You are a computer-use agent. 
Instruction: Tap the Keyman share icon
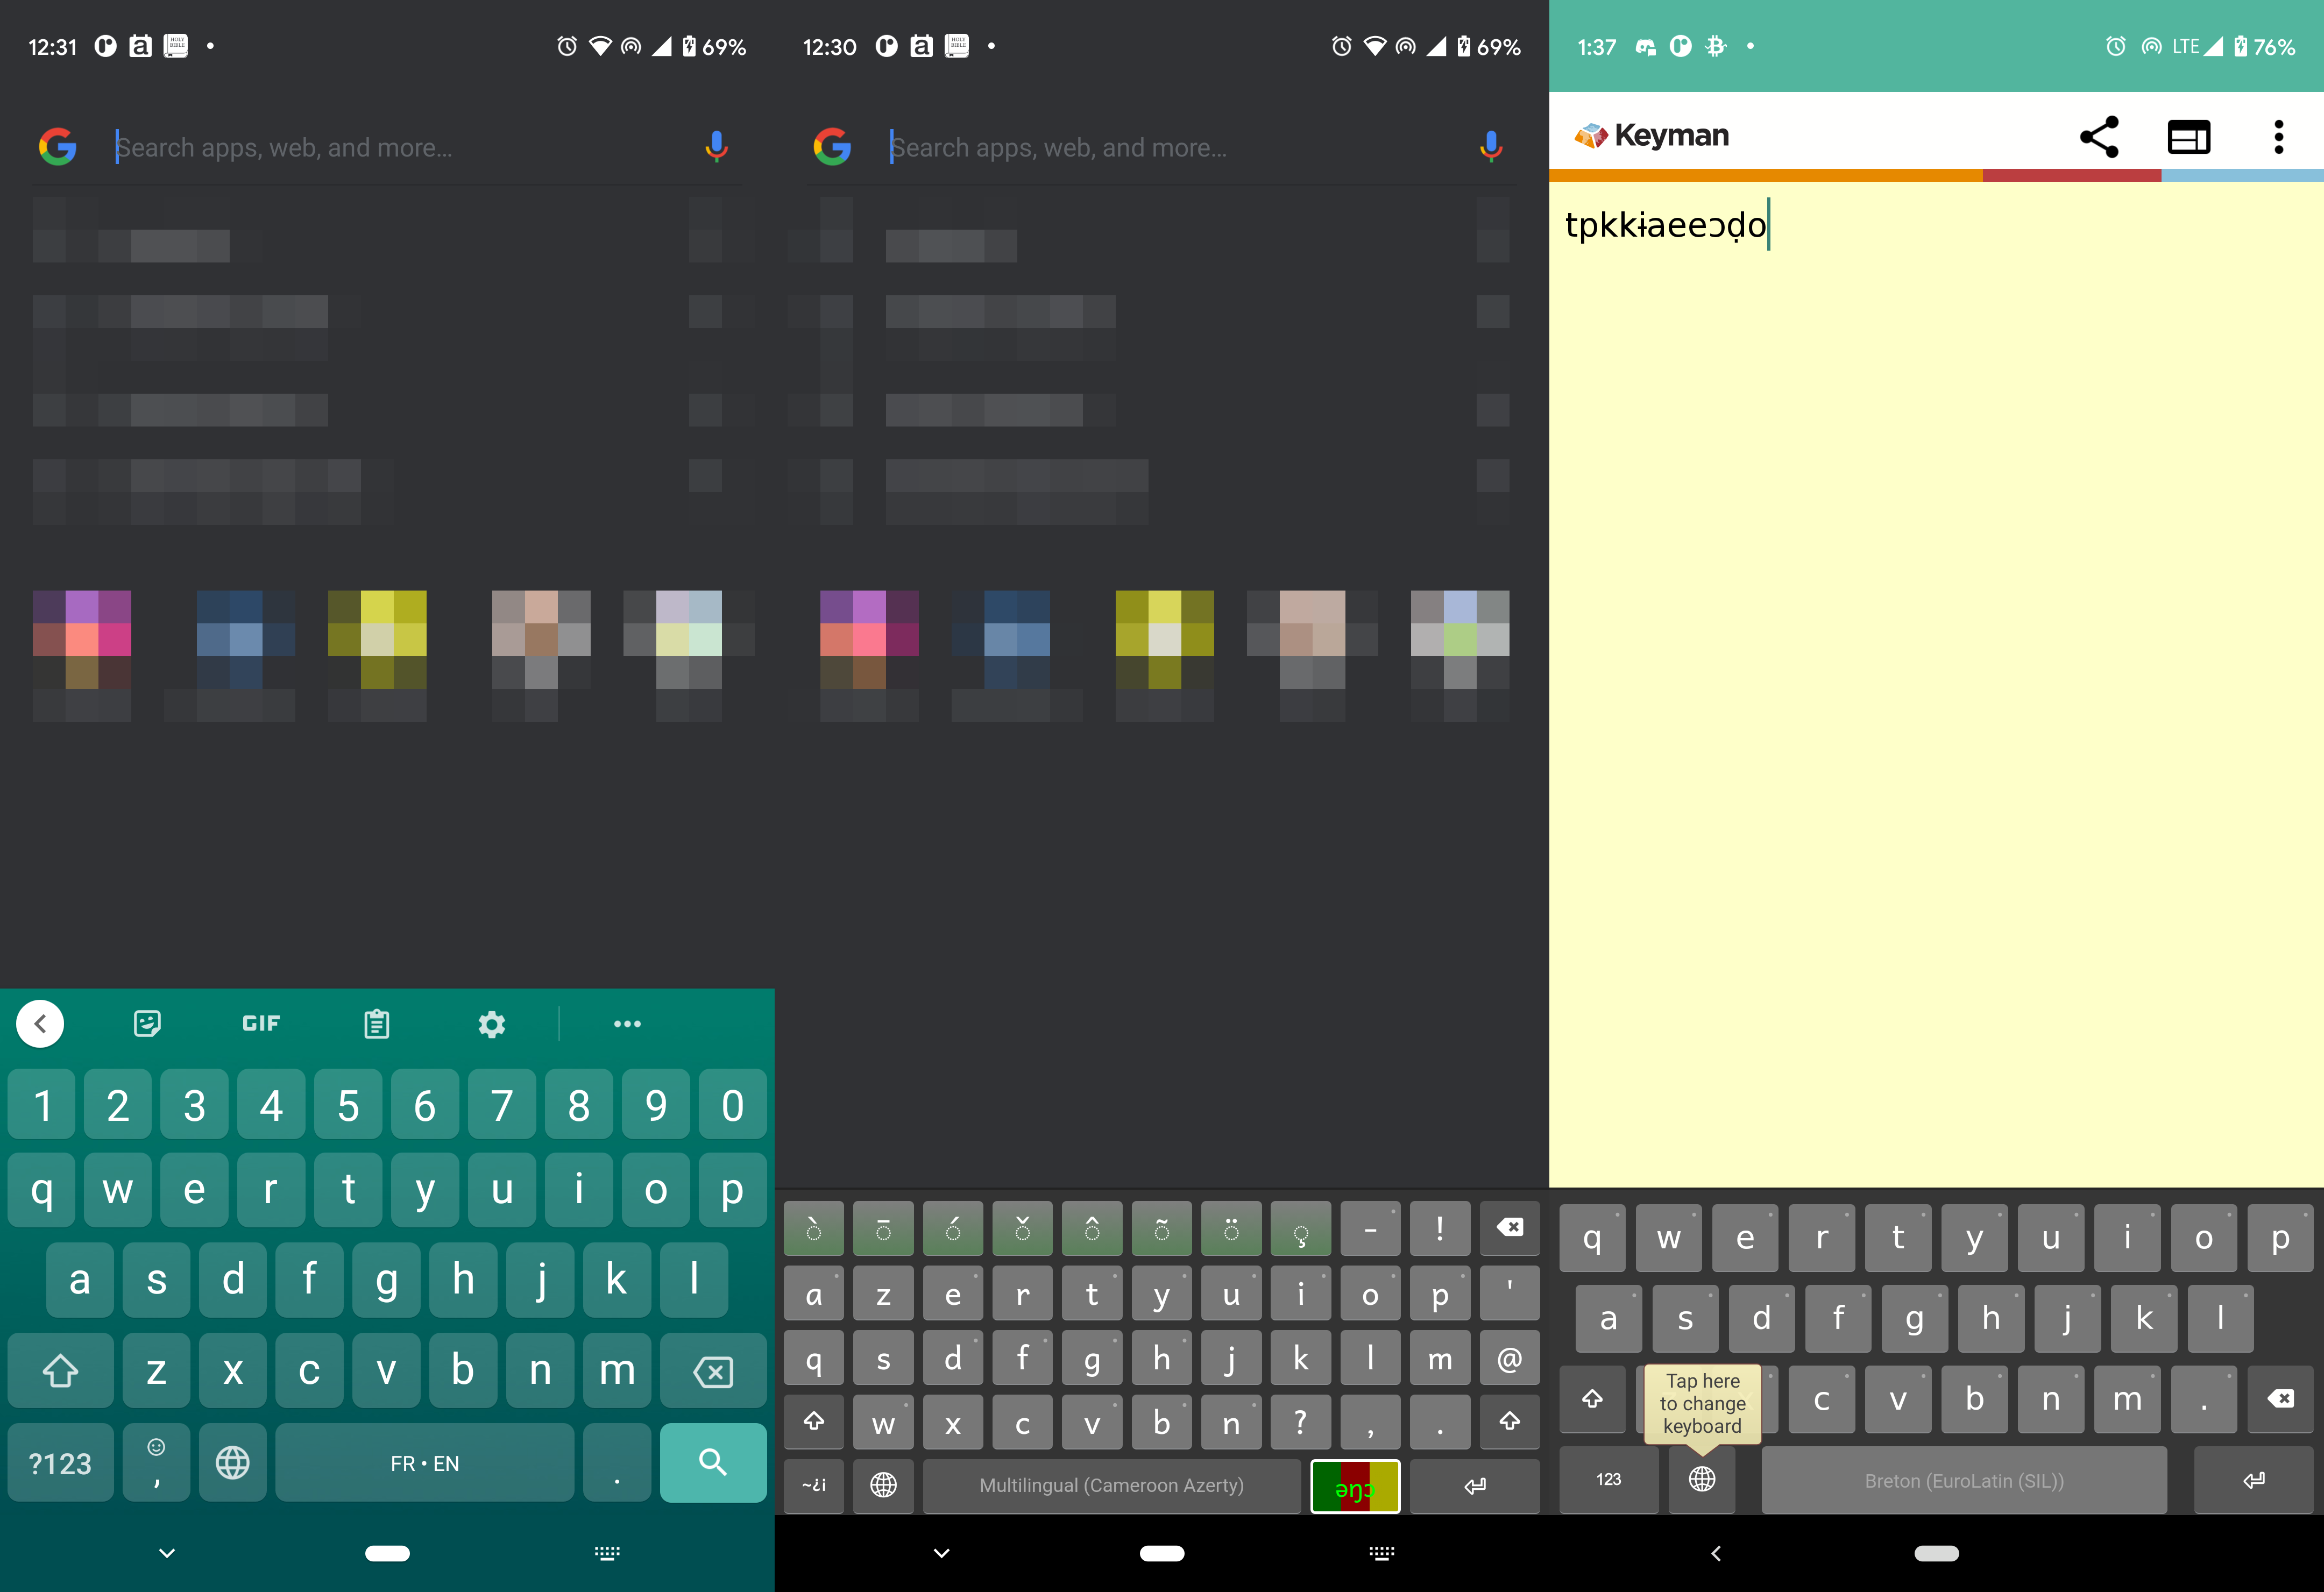(x=2099, y=136)
